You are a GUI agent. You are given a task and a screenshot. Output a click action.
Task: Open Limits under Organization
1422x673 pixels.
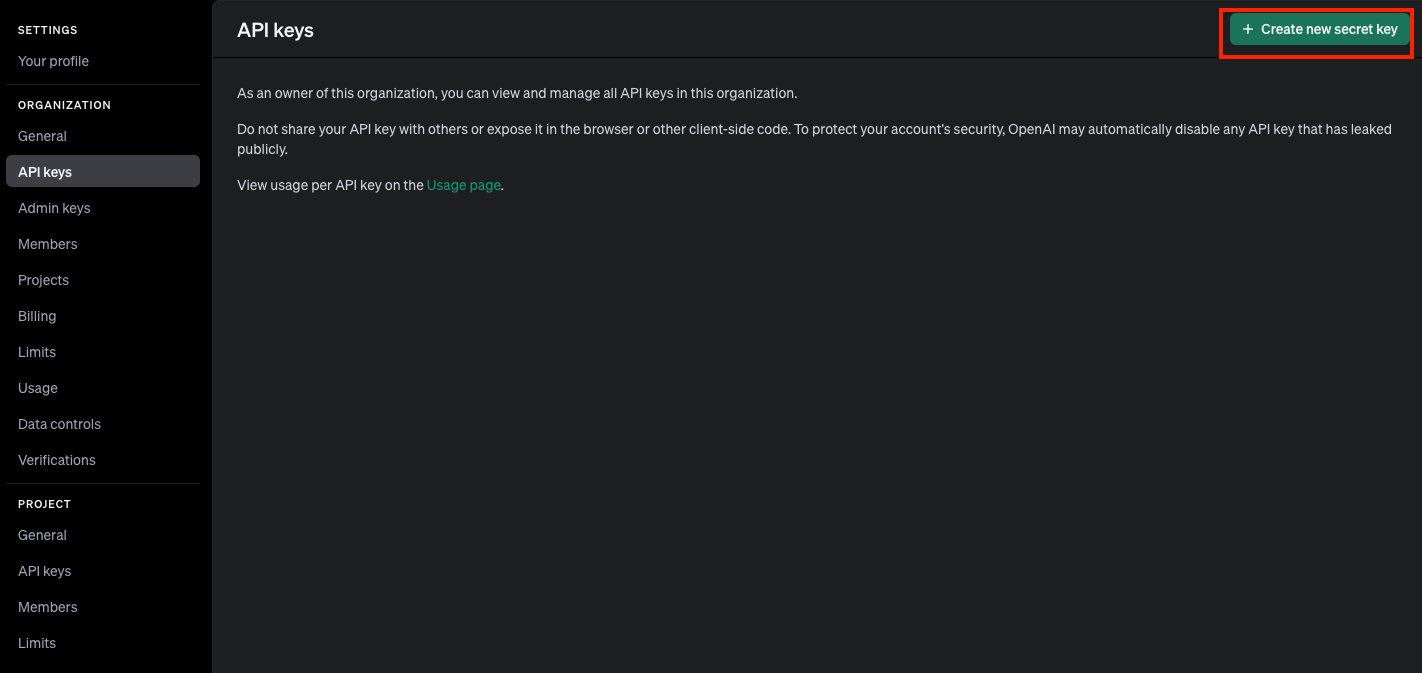[37, 352]
